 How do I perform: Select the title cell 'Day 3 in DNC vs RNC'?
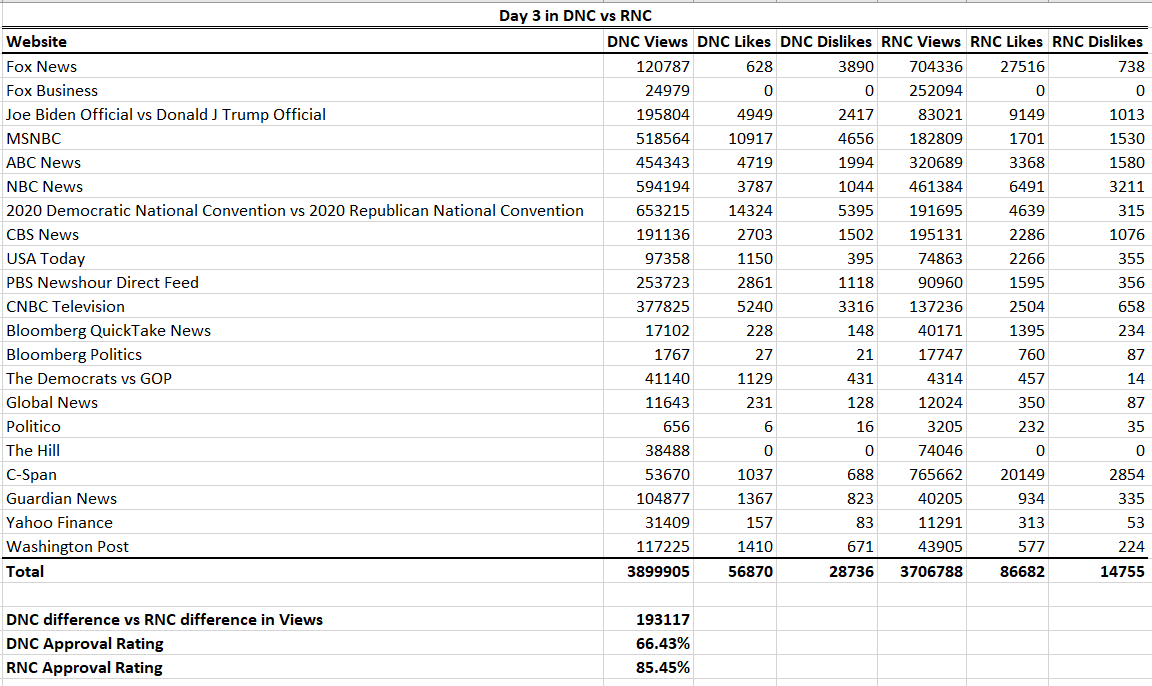(x=575, y=15)
